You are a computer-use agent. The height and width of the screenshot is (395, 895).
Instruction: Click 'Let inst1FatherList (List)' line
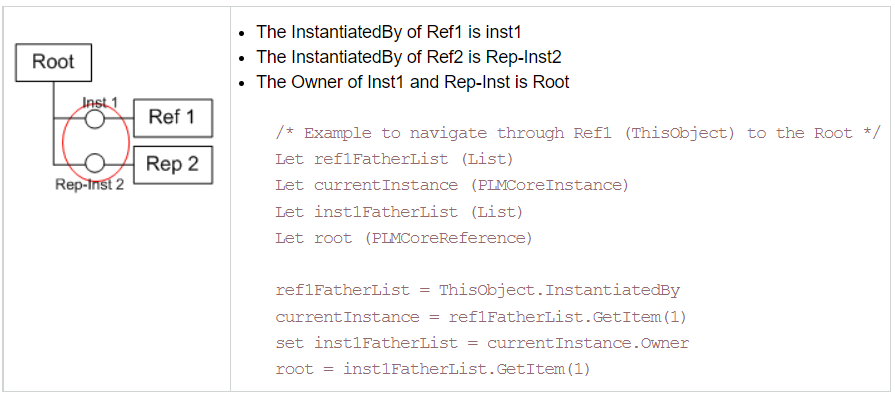[x=399, y=212]
